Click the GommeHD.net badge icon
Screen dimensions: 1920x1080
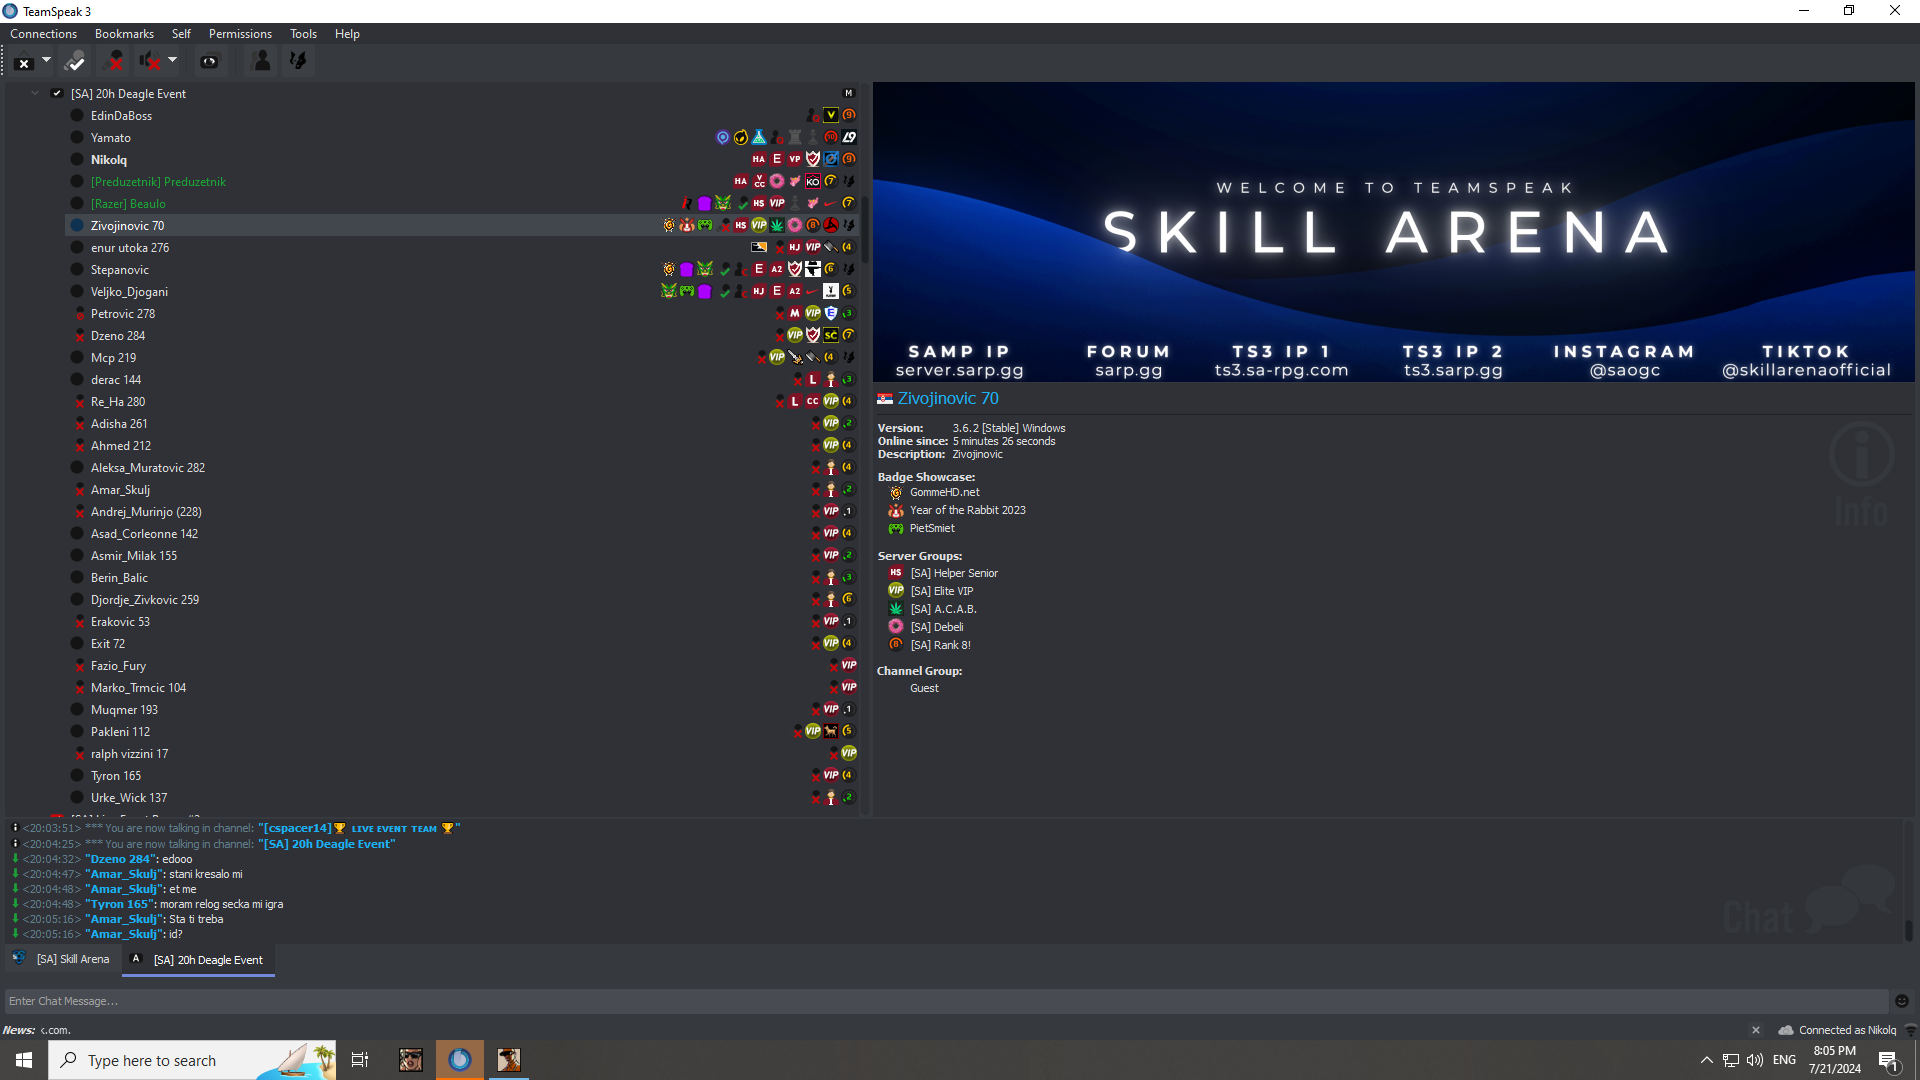click(x=895, y=492)
